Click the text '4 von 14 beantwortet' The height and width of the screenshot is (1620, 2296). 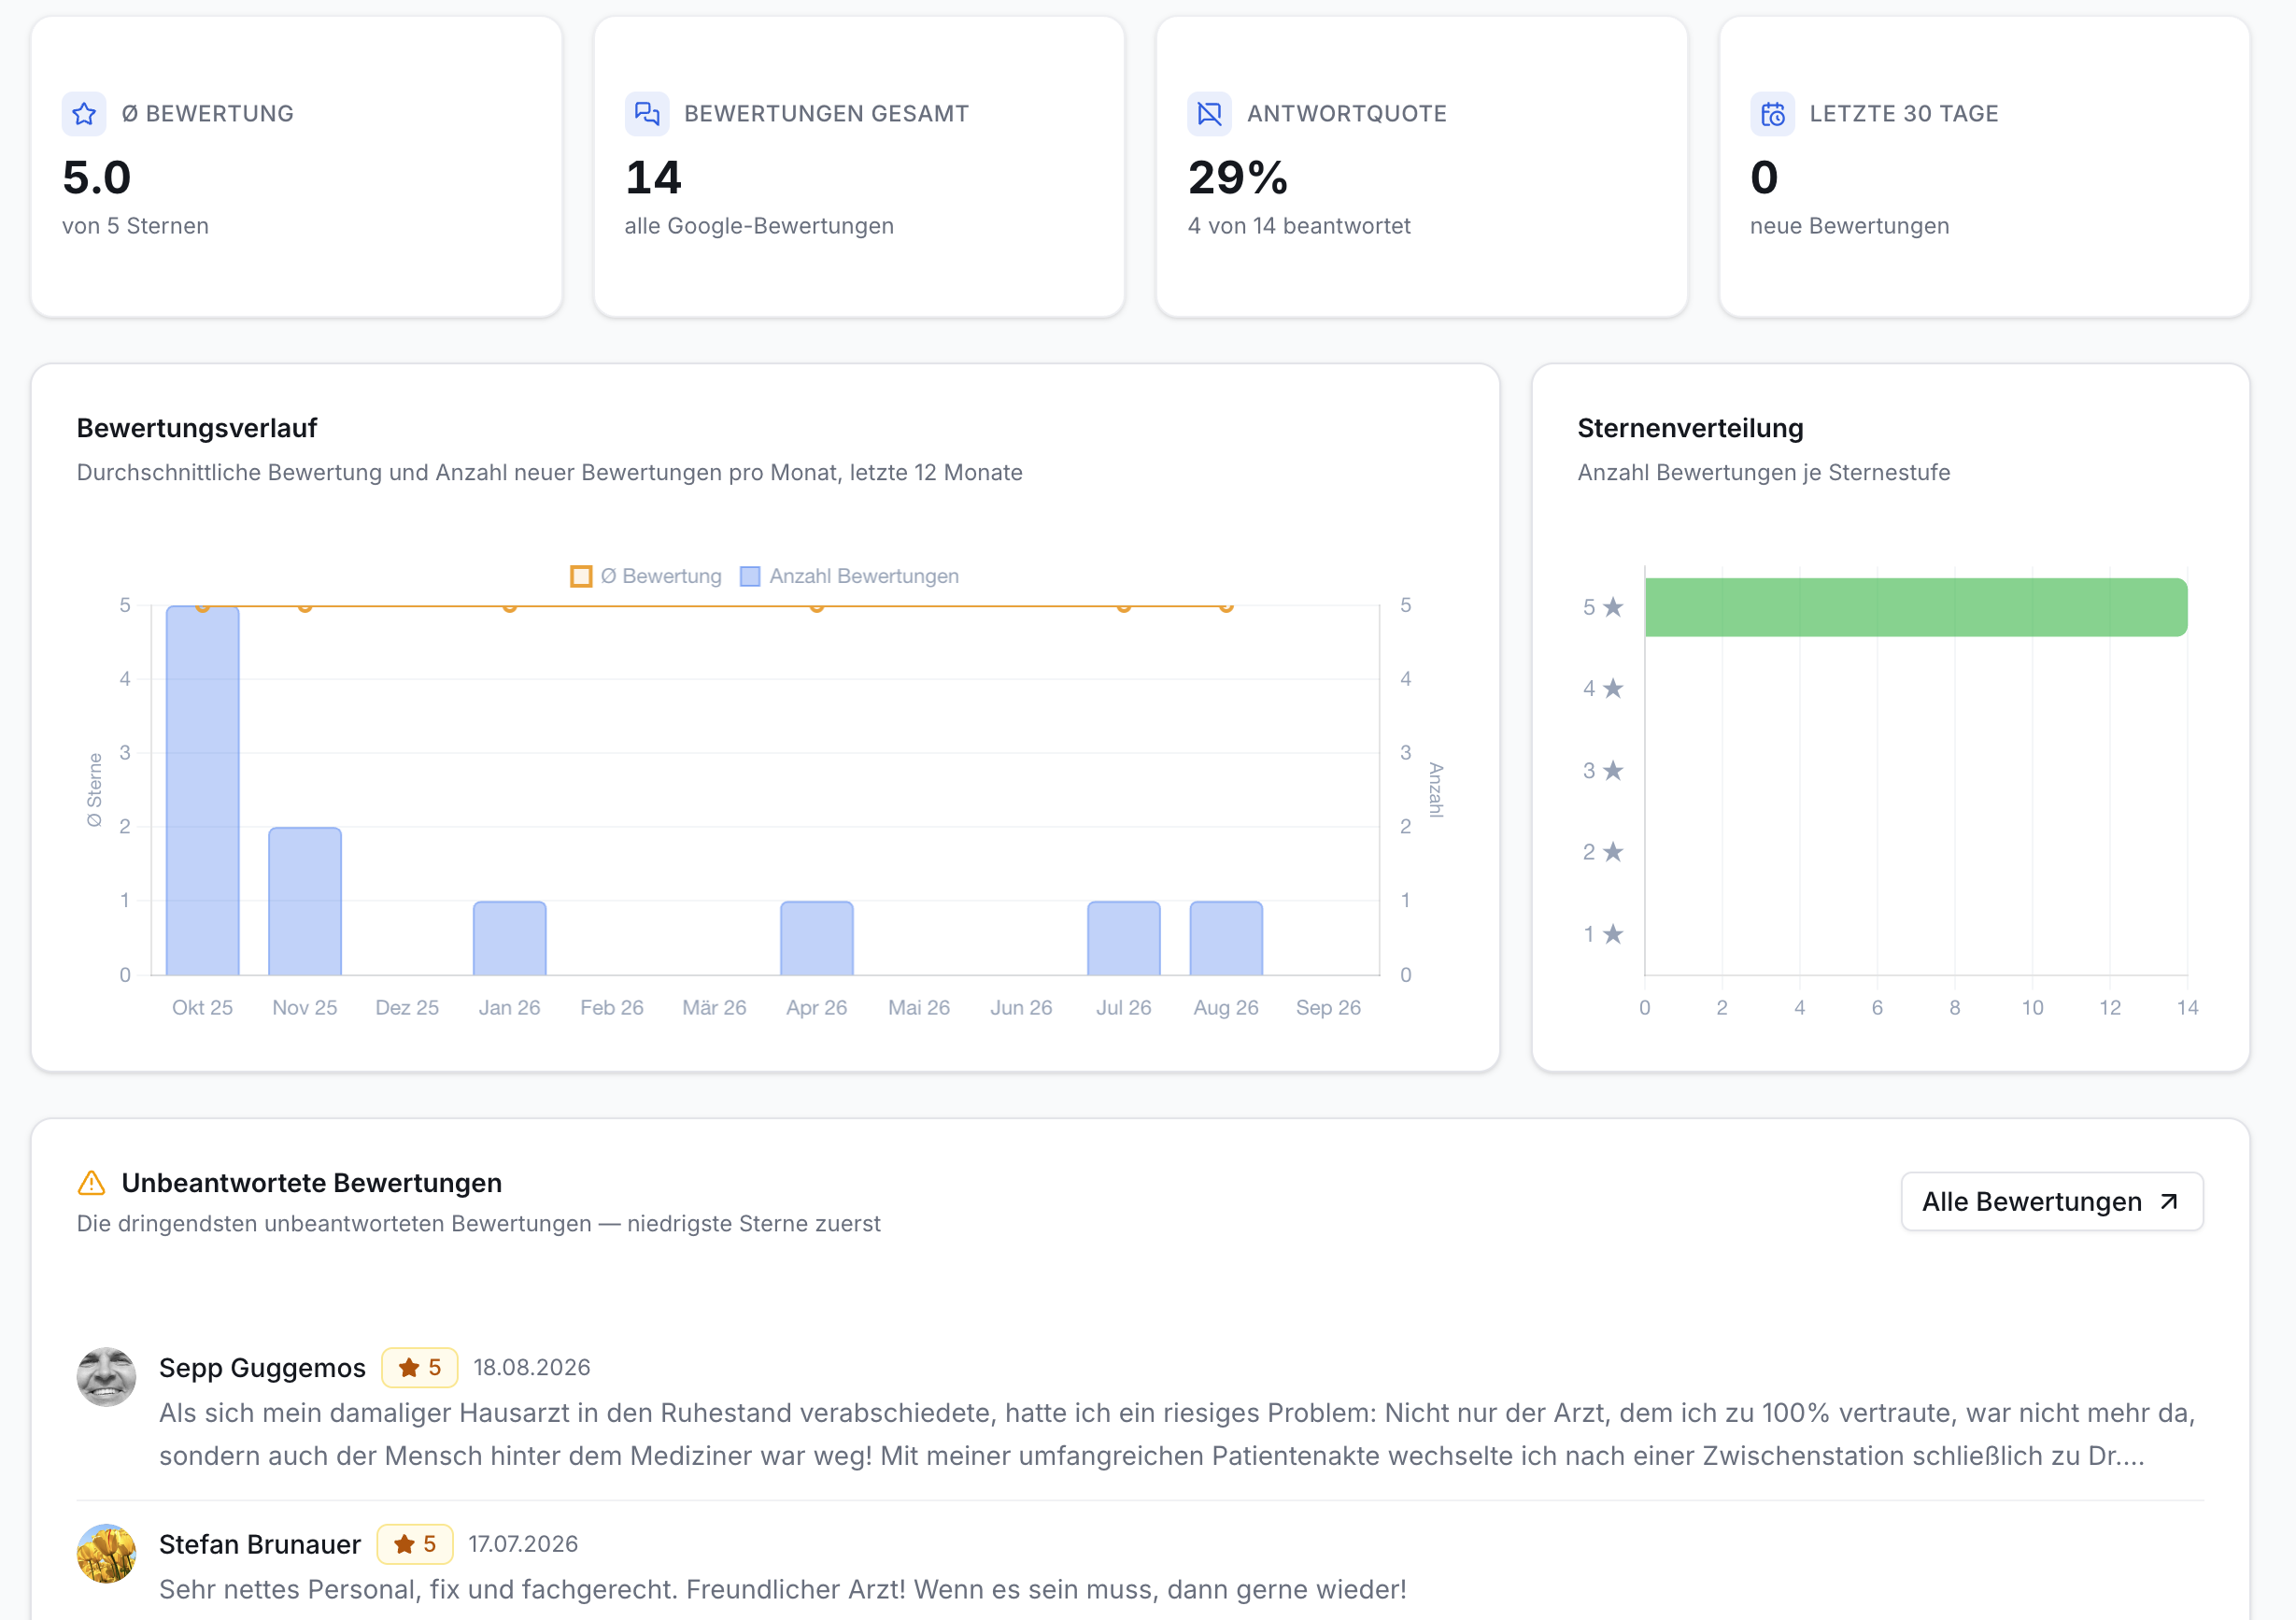pos(1299,226)
